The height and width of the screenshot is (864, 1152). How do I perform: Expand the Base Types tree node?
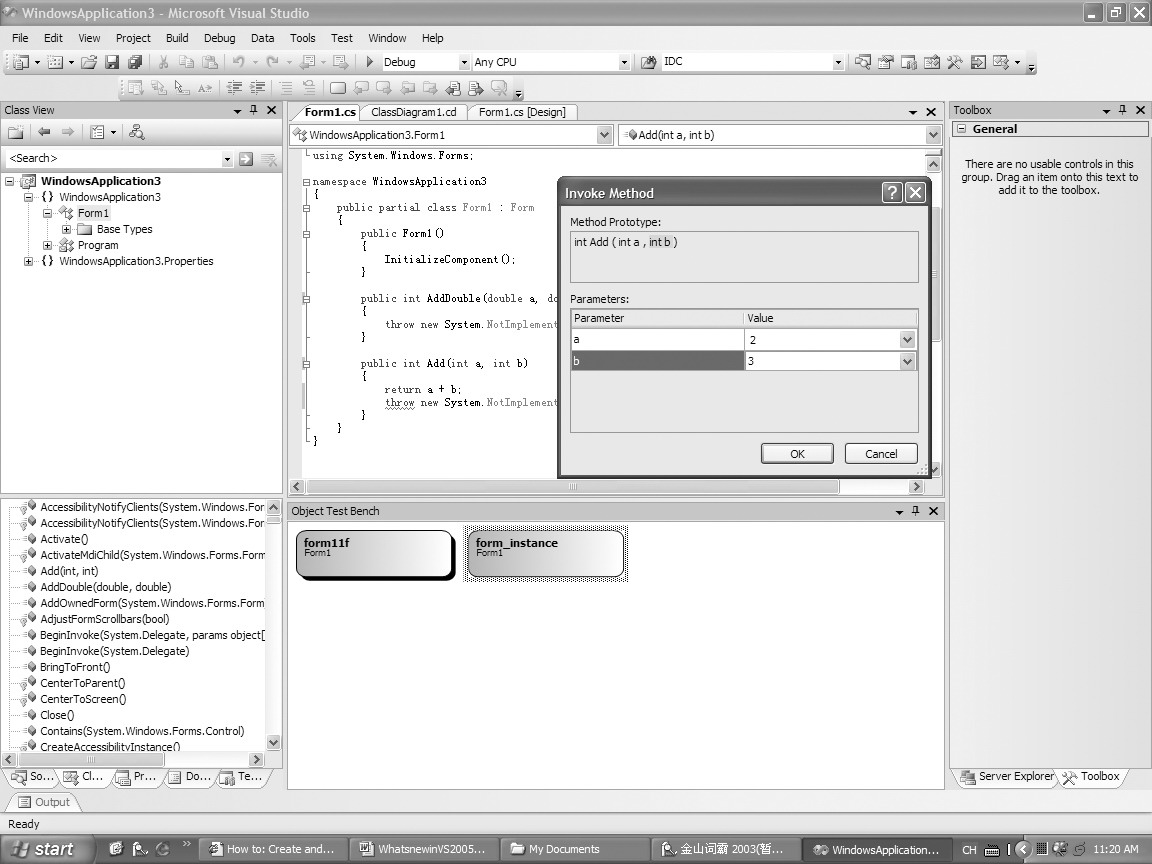[x=66, y=229]
